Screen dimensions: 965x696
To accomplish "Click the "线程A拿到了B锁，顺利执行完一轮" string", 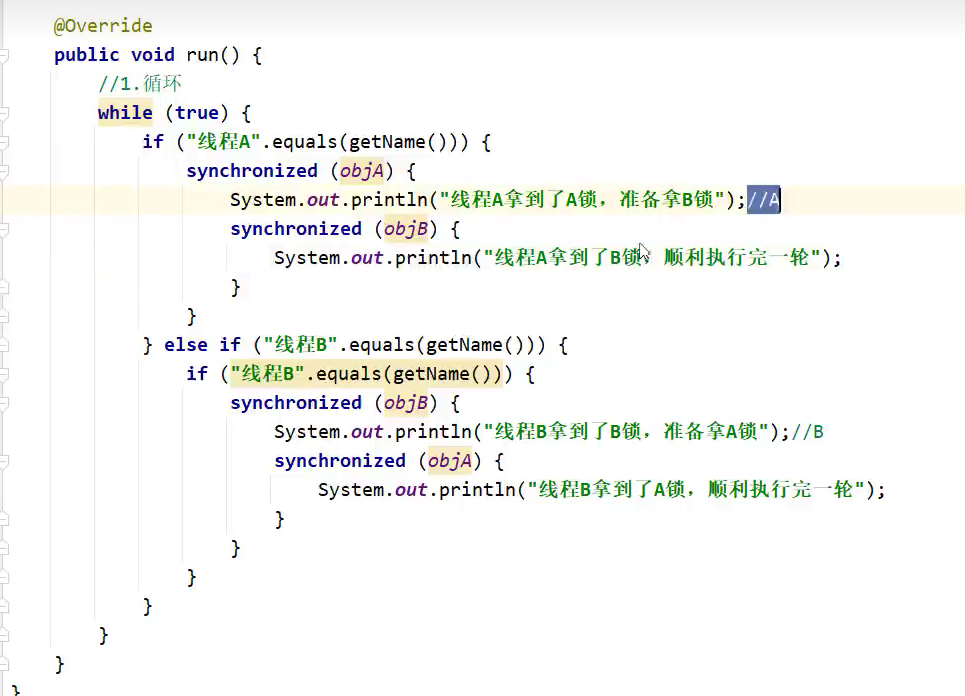I will point(652,257).
